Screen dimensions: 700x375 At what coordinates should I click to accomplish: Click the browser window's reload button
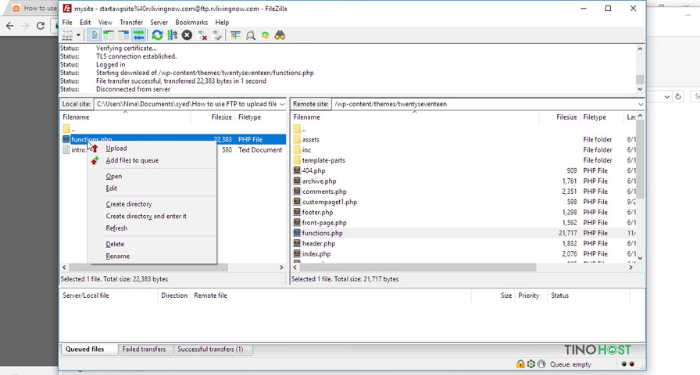[40, 26]
